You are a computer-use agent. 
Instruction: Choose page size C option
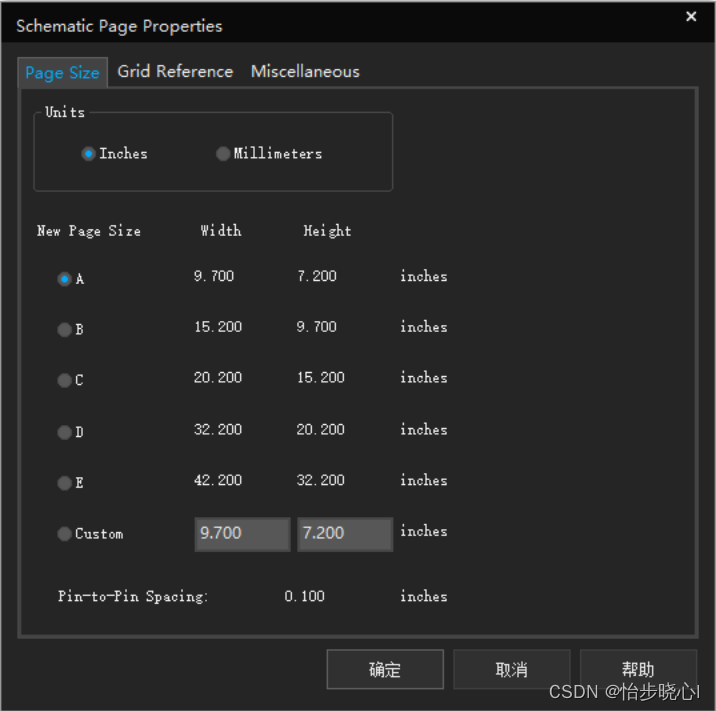[65, 380]
